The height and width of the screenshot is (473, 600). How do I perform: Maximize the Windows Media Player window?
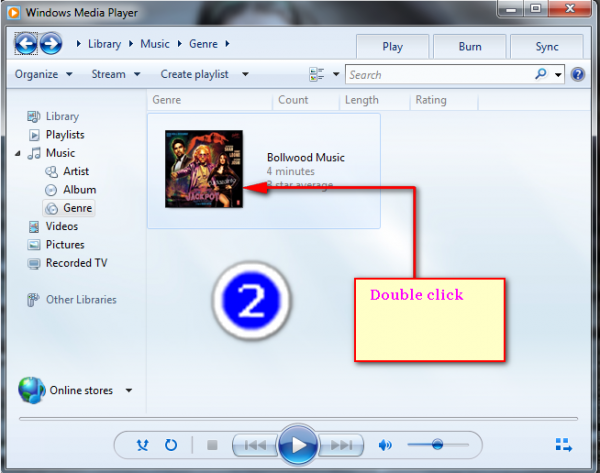[536, 8]
